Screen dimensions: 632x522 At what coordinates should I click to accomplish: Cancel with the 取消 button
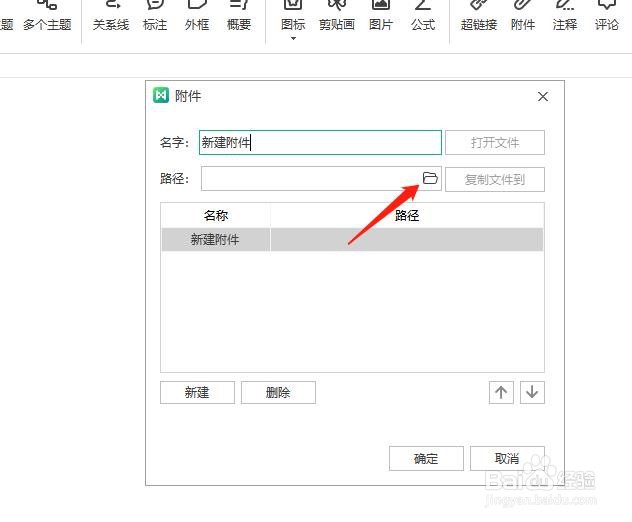[507, 458]
